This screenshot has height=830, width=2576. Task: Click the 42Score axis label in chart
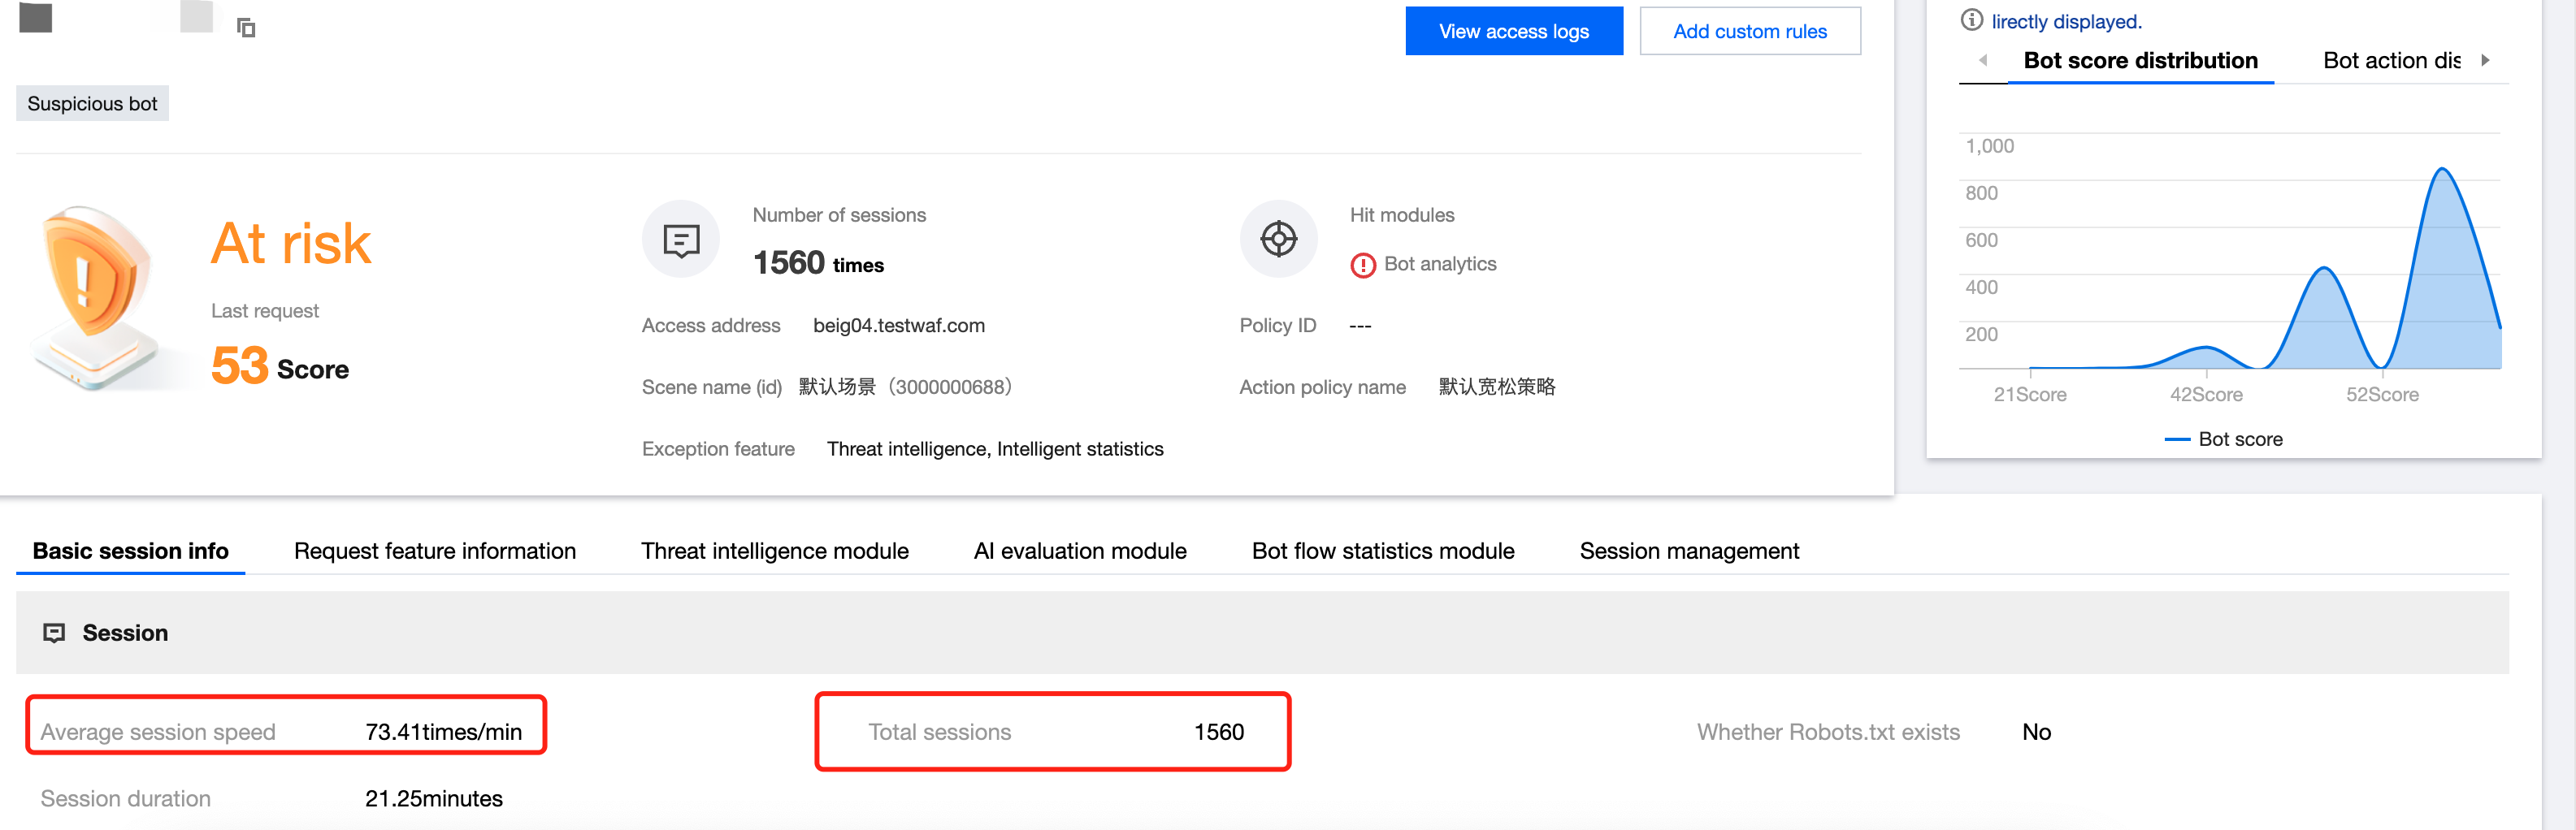pyautogui.click(x=2206, y=395)
